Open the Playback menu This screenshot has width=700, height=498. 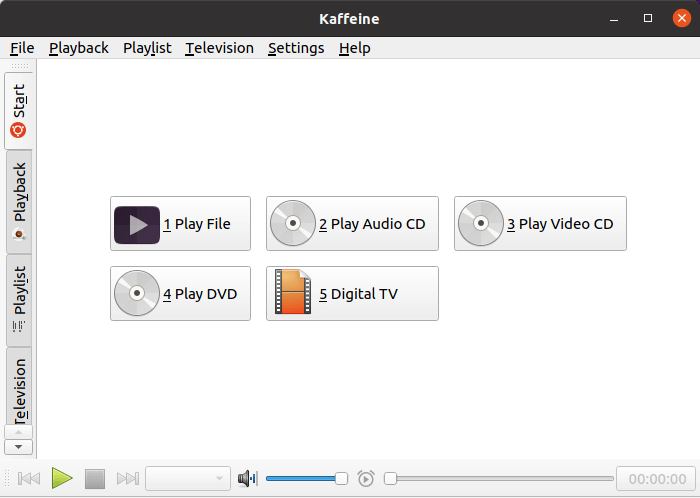click(79, 48)
